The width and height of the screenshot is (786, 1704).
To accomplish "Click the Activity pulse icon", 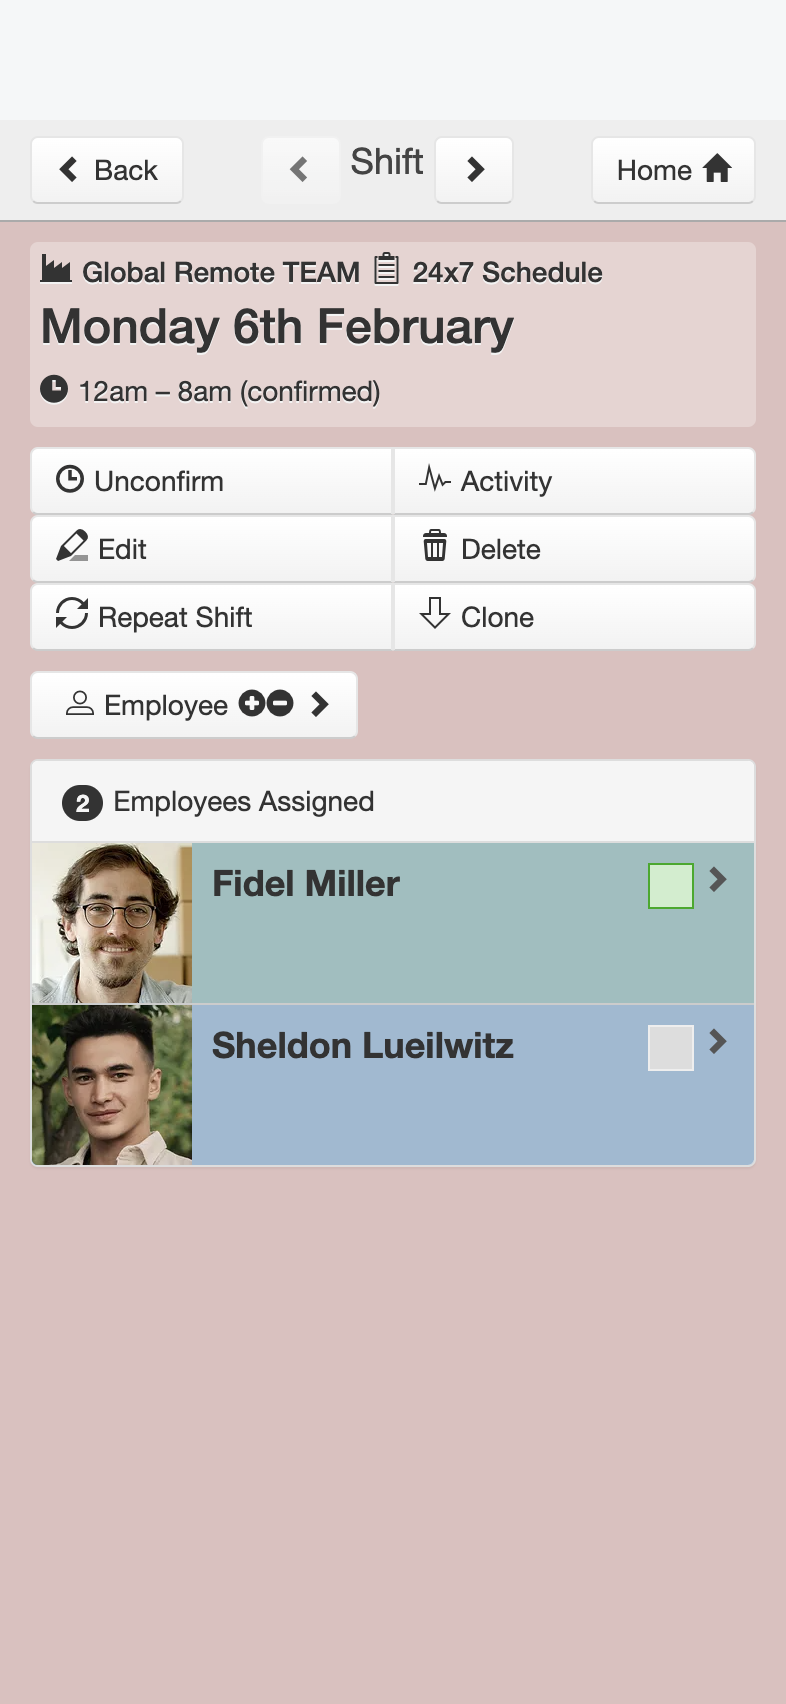I will [434, 479].
